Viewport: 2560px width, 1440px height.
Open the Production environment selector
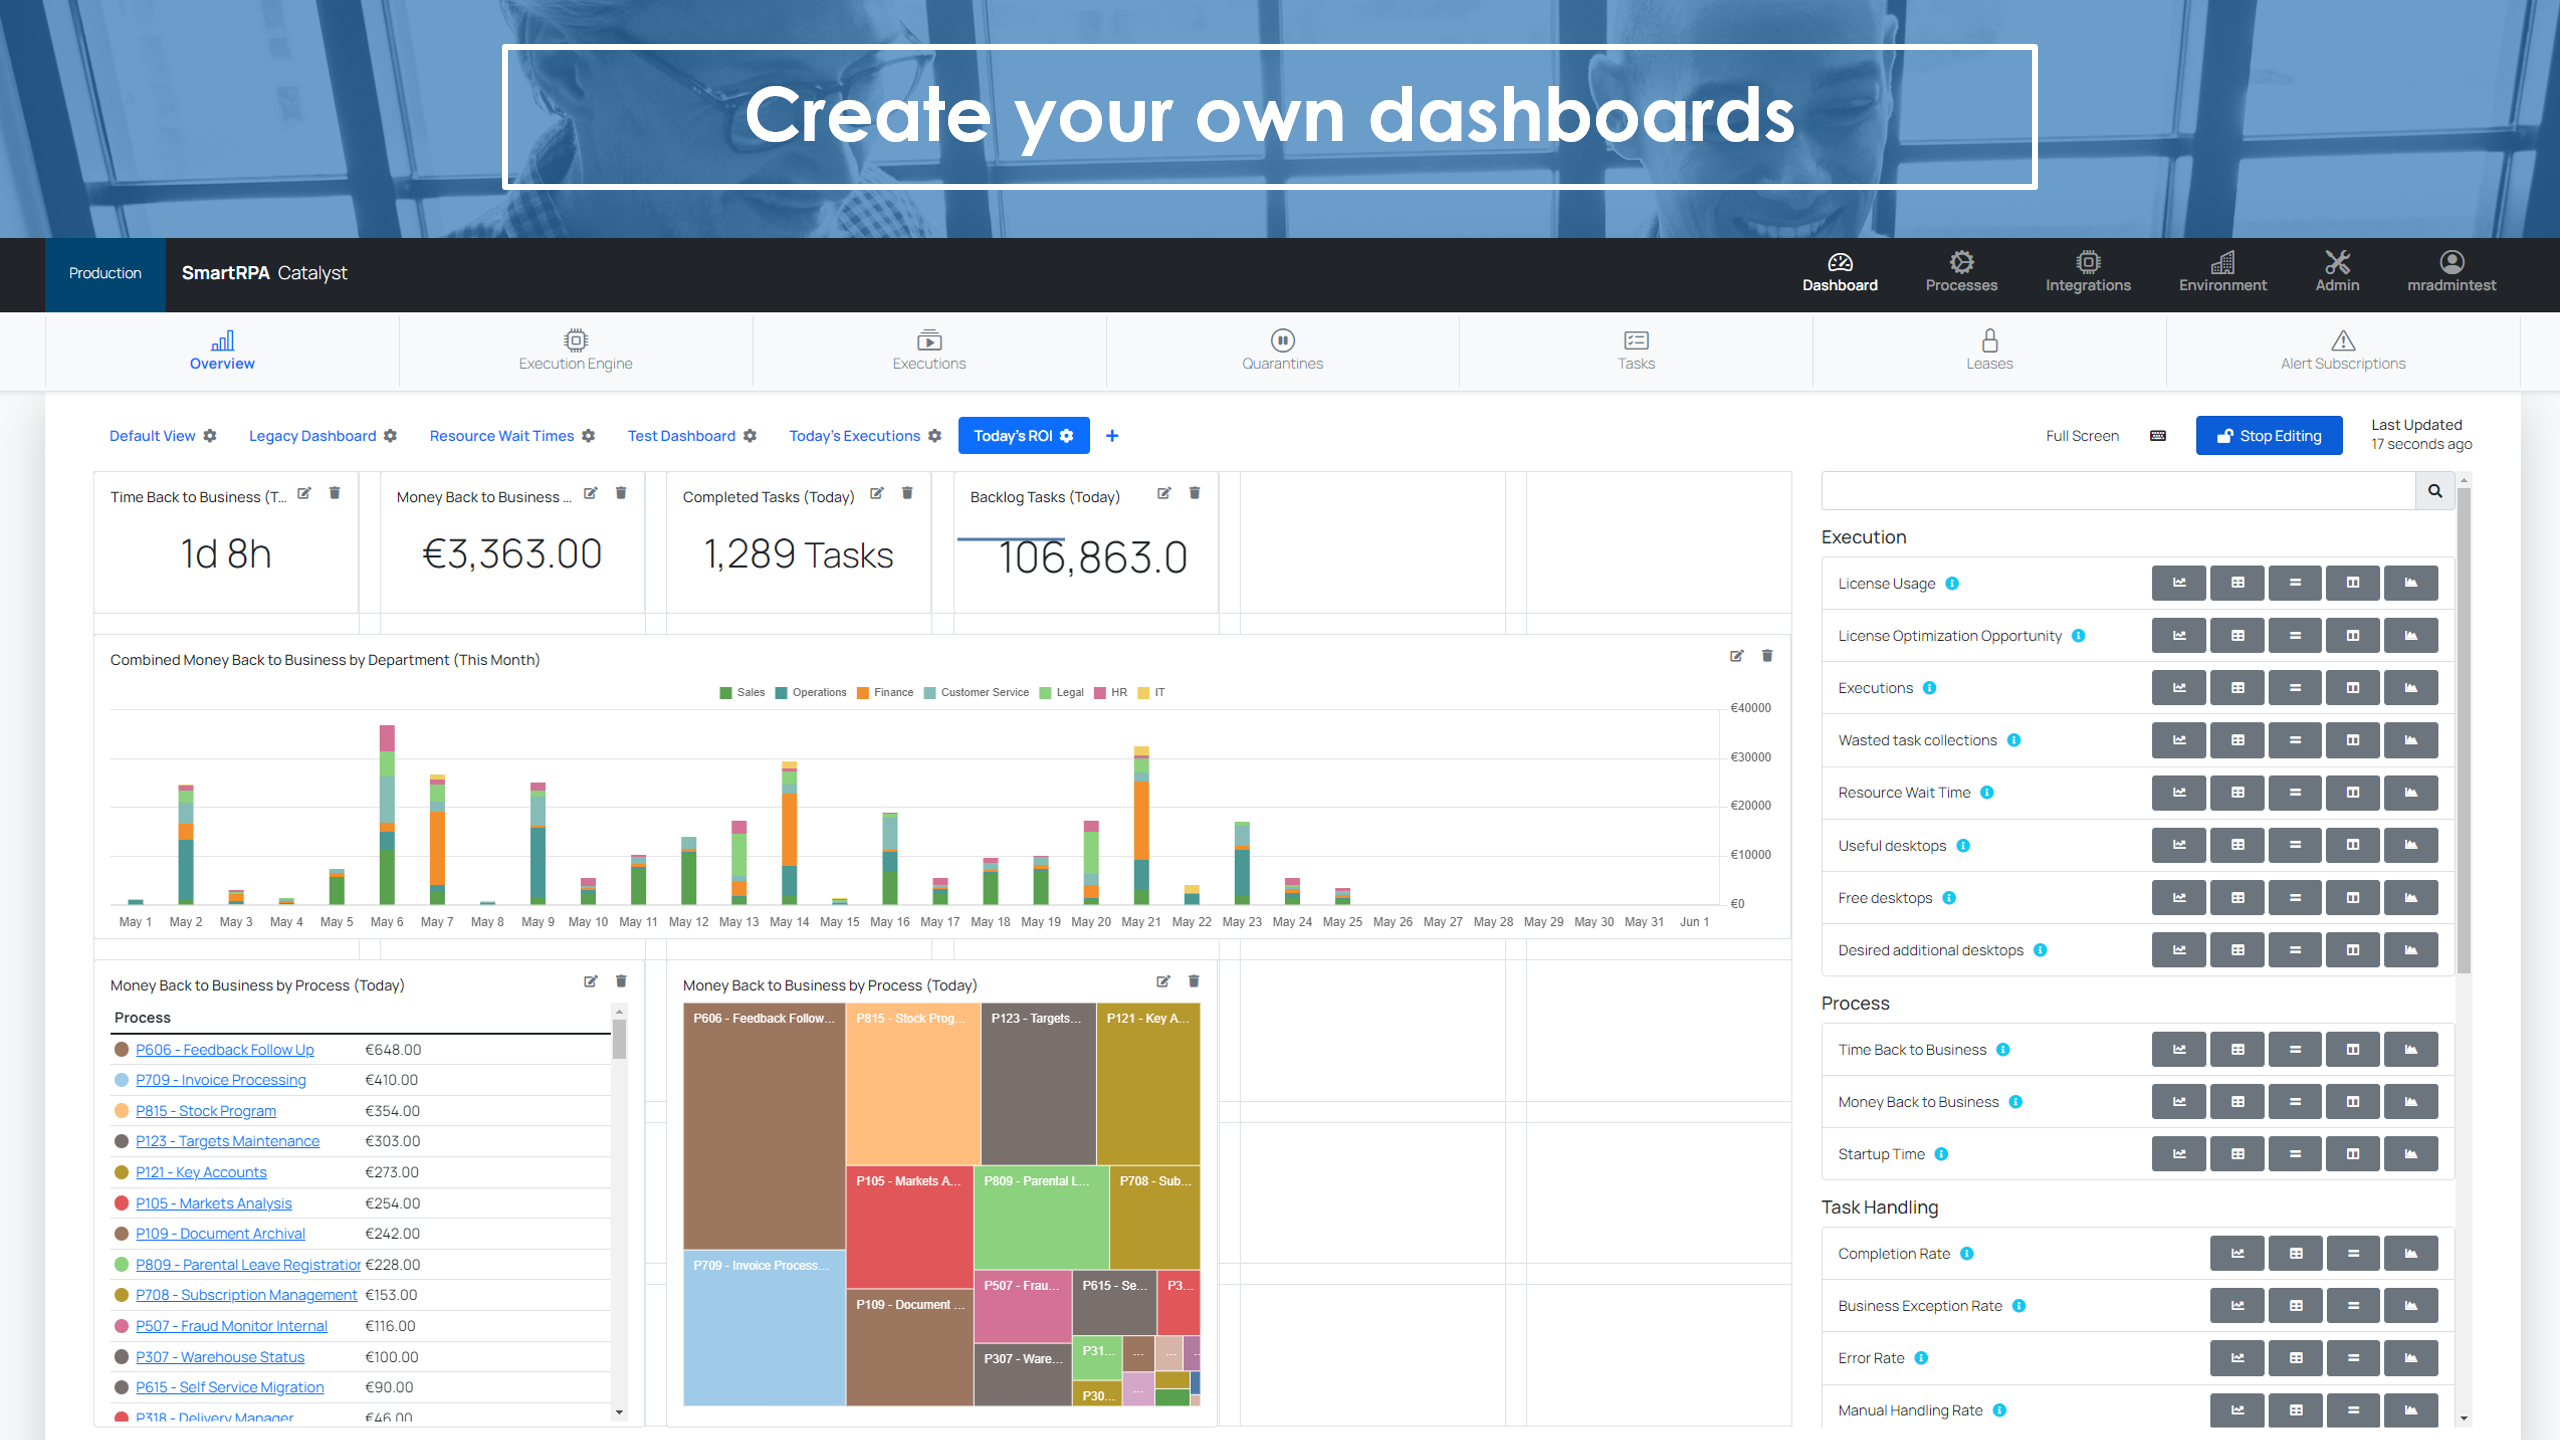(105, 273)
